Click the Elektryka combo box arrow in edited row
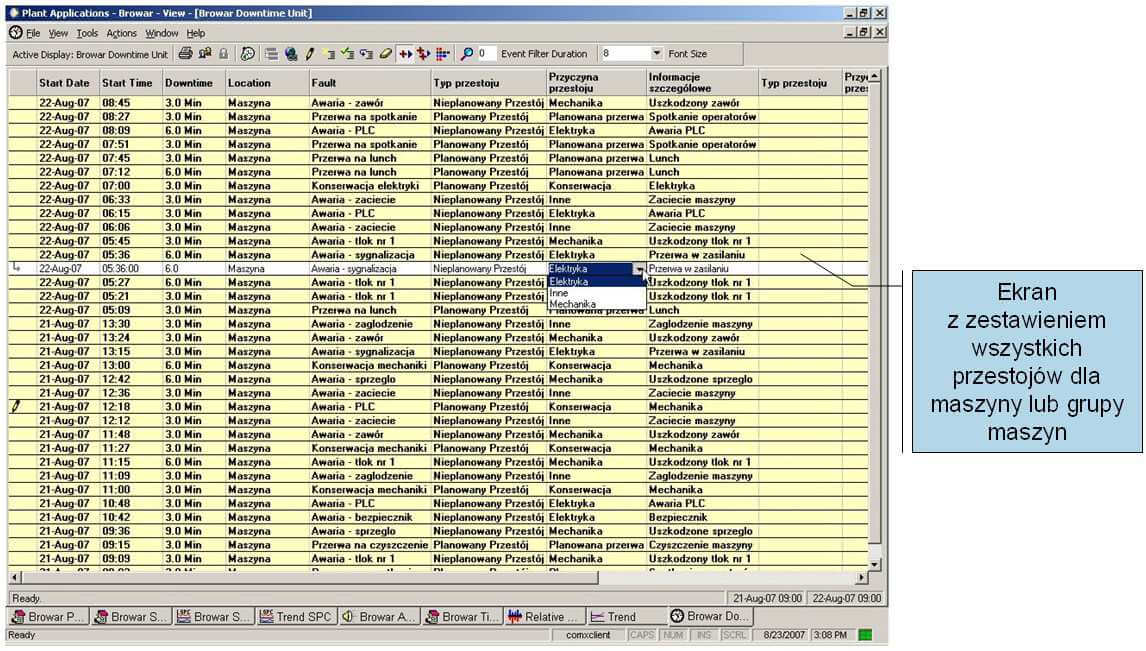Image resolution: width=1146 pixels, height=651 pixels. click(x=639, y=270)
